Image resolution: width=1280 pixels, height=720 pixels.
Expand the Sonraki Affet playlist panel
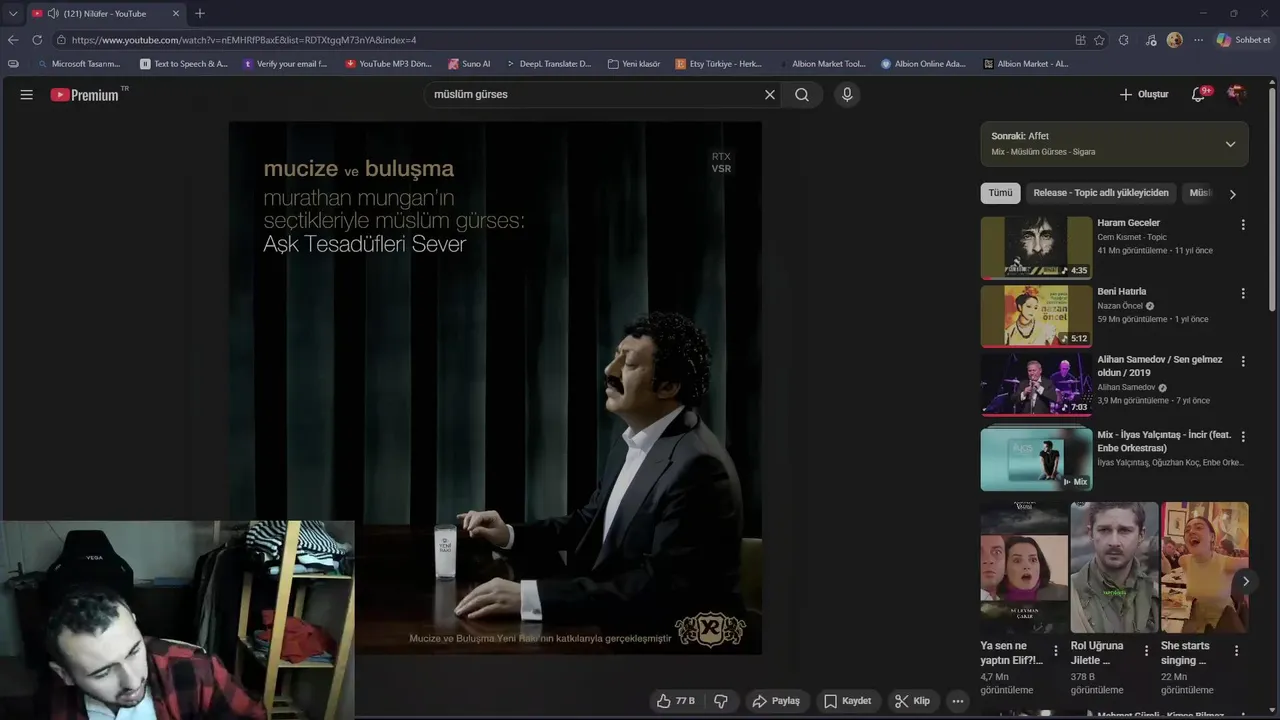tap(1230, 144)
